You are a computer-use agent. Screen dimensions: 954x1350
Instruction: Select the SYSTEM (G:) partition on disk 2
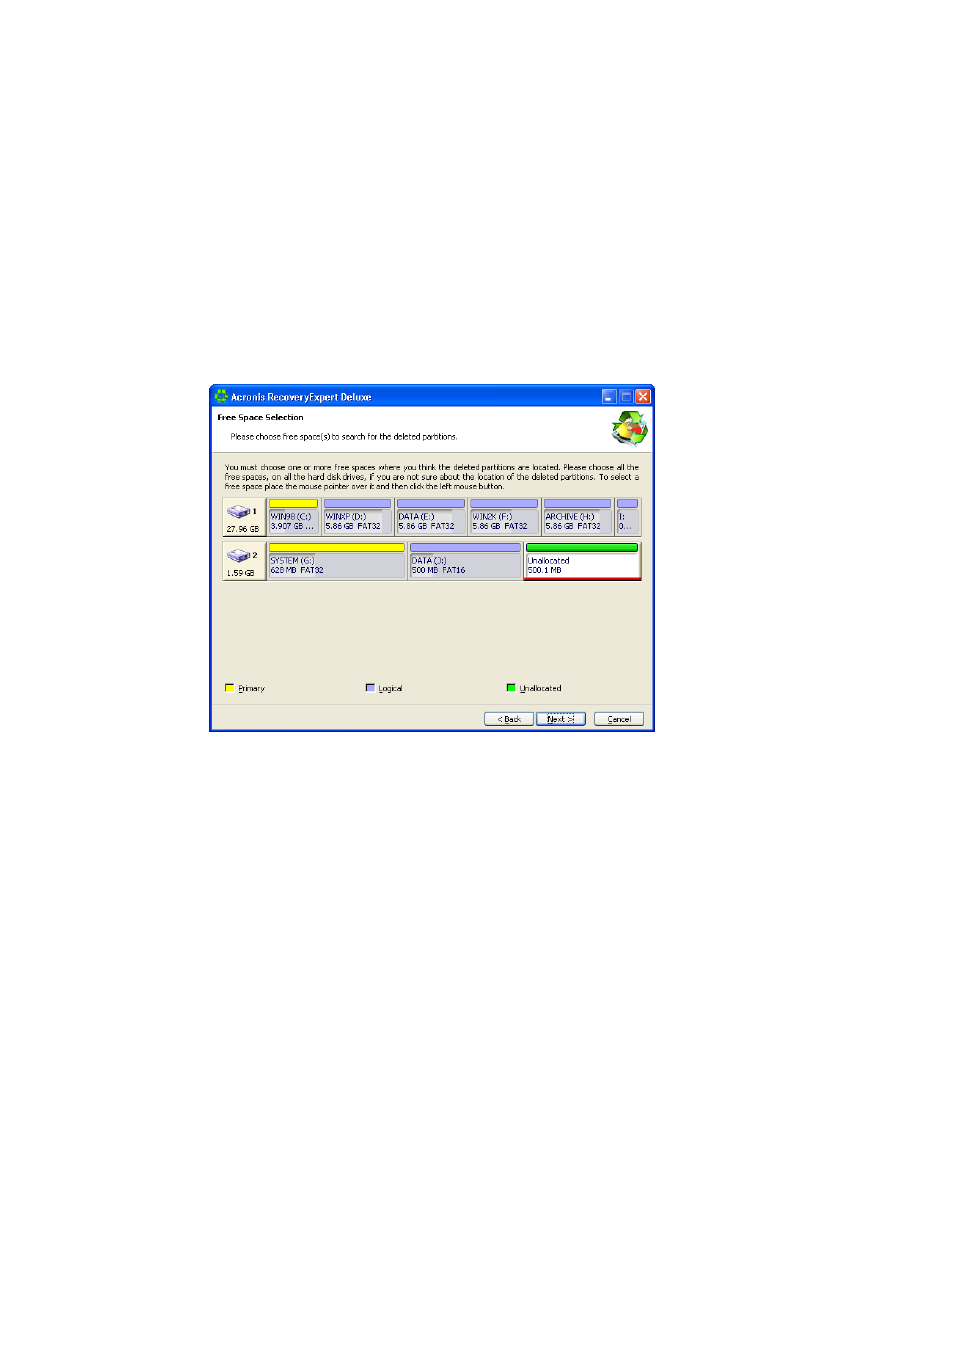coord(336,561)
